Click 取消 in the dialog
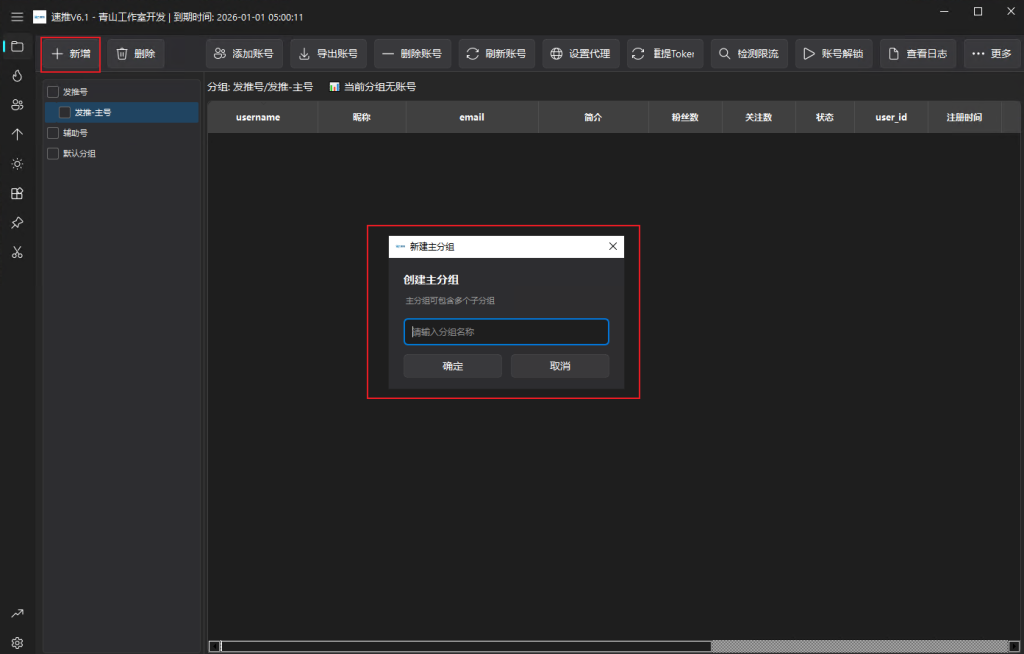The image size is (1024, 654). point(560,366)
